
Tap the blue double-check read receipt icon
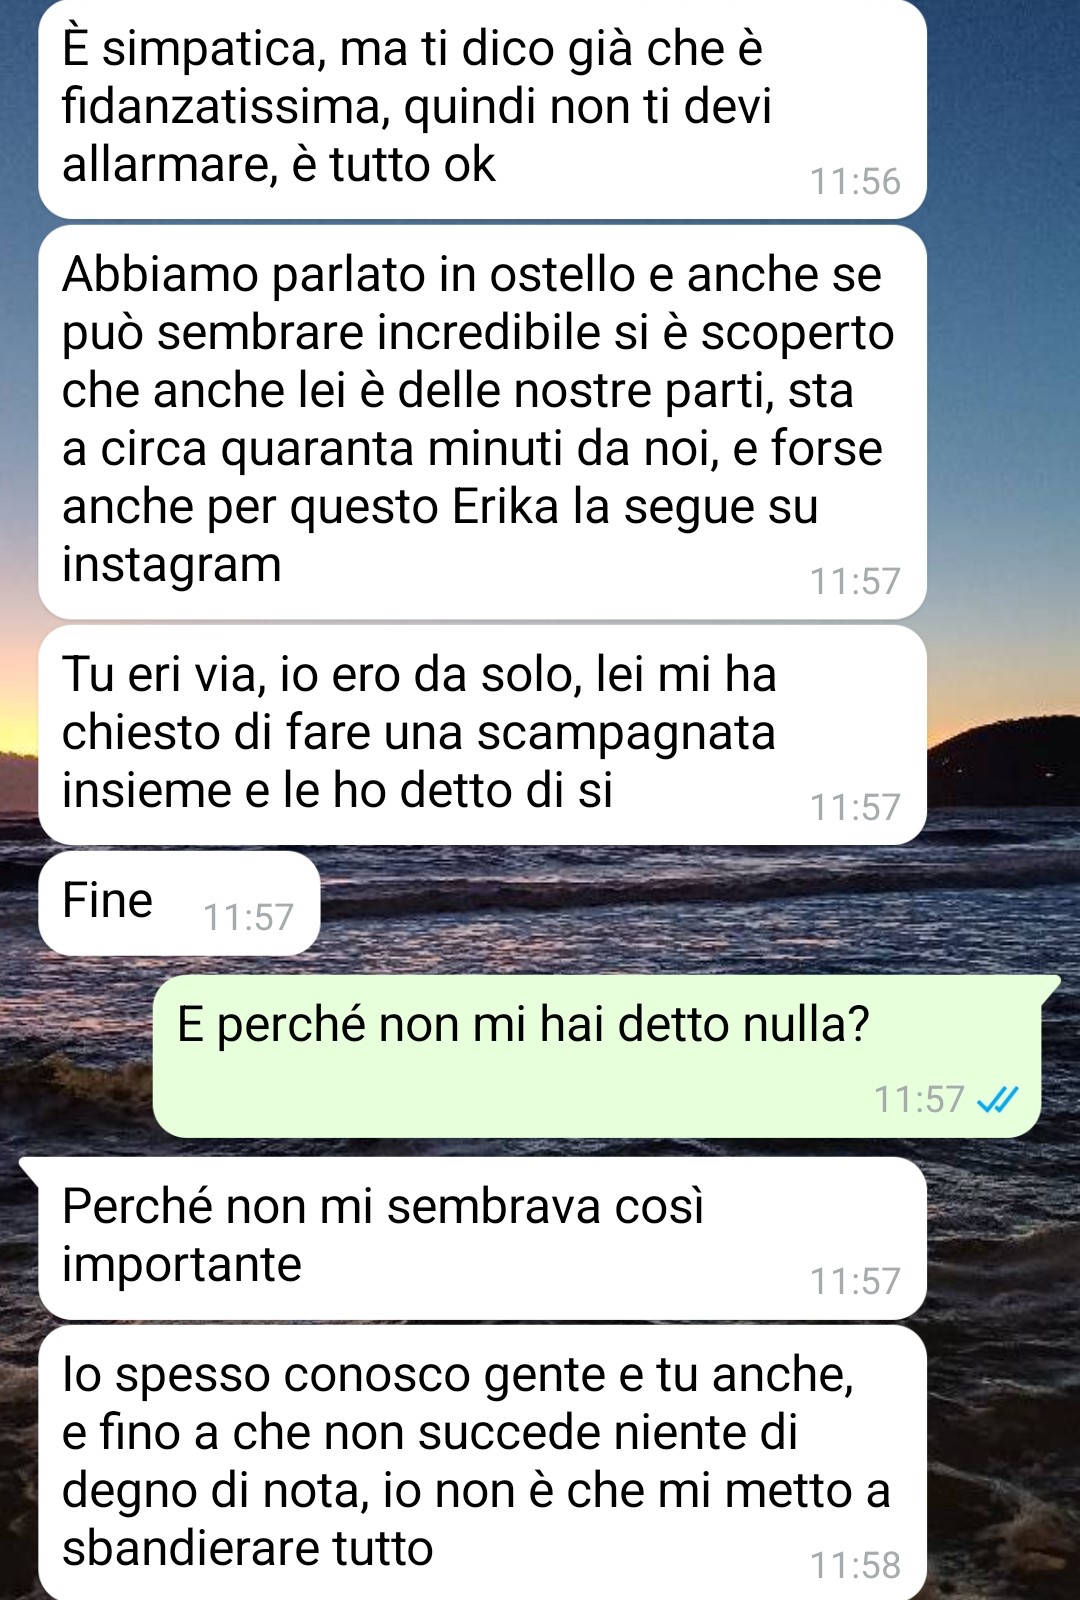click(997, 1100)
